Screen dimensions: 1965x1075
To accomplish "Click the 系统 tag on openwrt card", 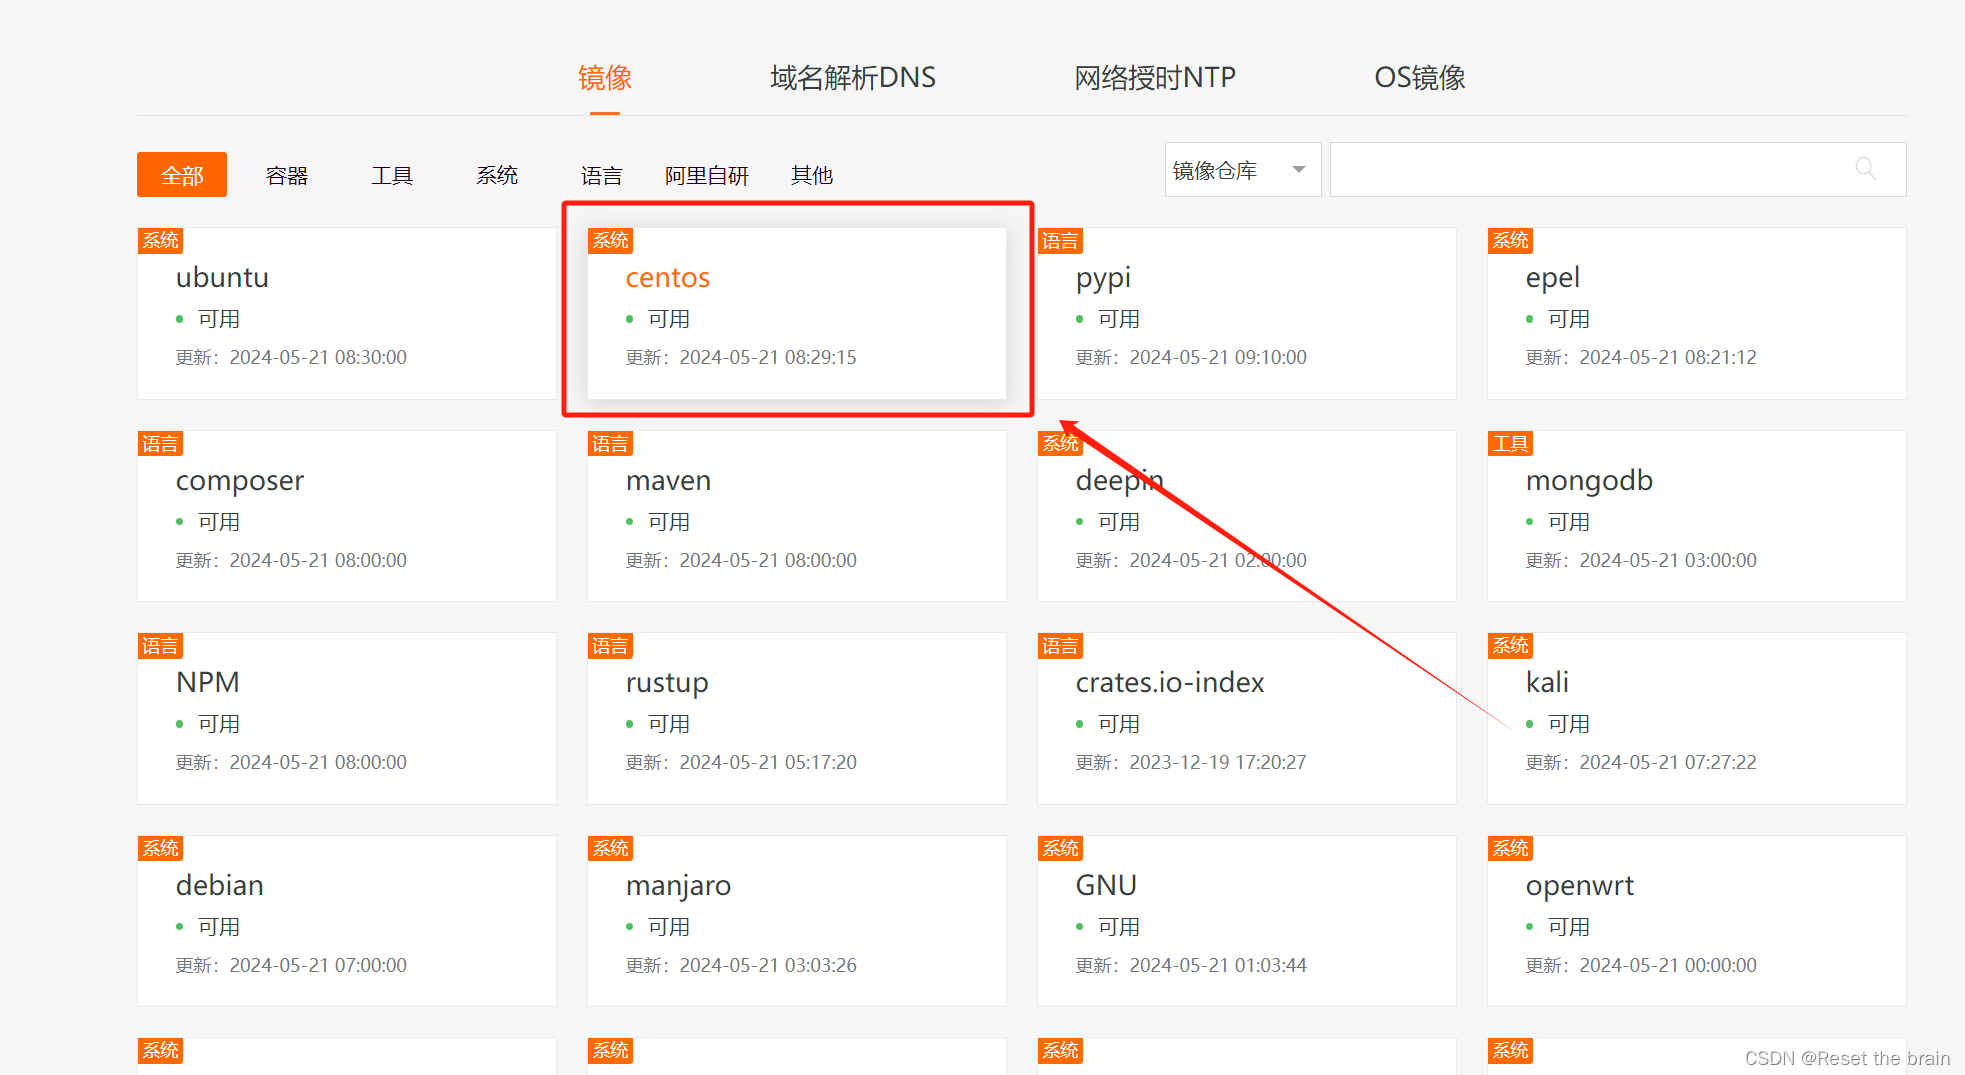I will [x=1510, y=848].
